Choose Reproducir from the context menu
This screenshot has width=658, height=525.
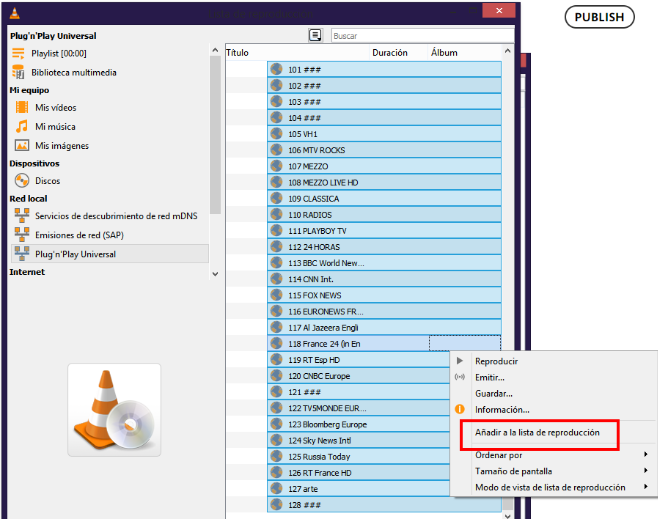pos(496,361)
